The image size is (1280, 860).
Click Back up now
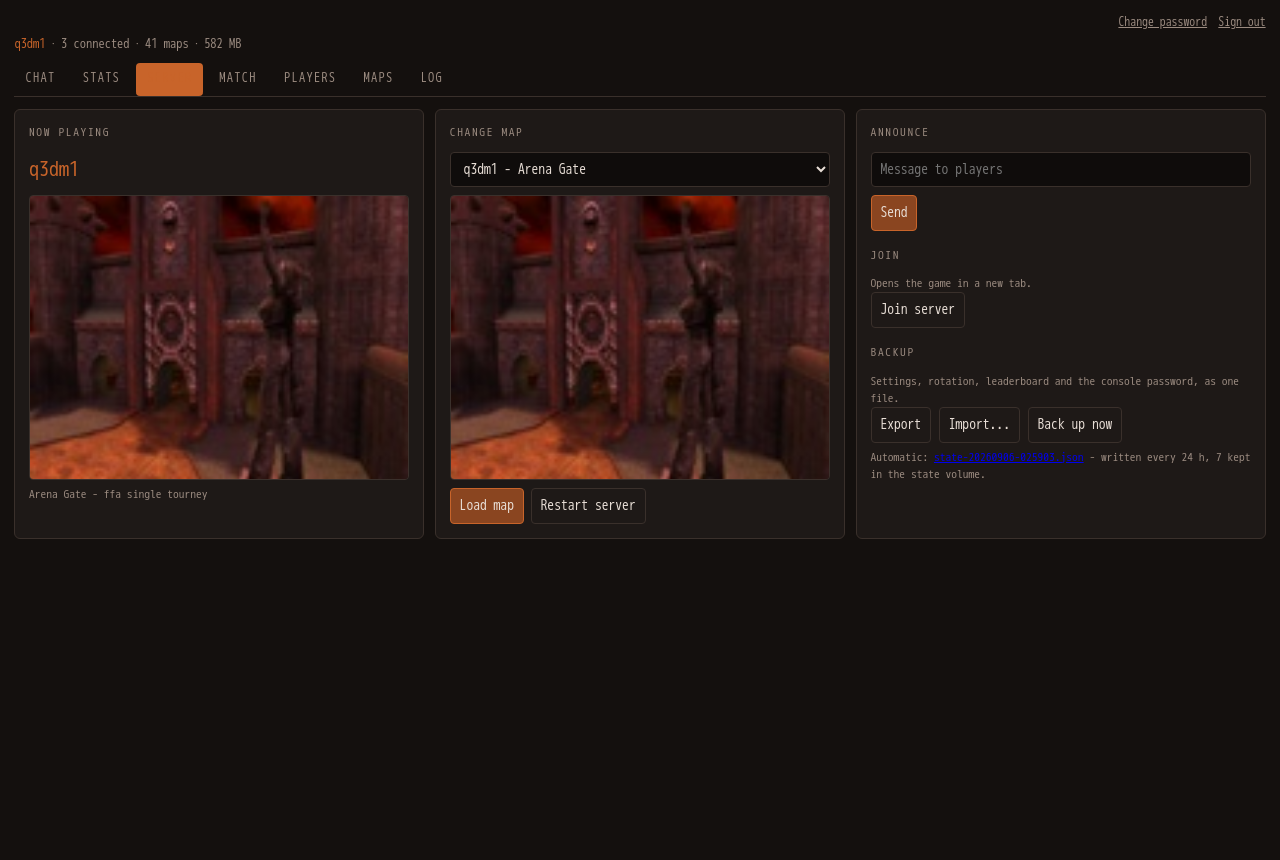1075,425
